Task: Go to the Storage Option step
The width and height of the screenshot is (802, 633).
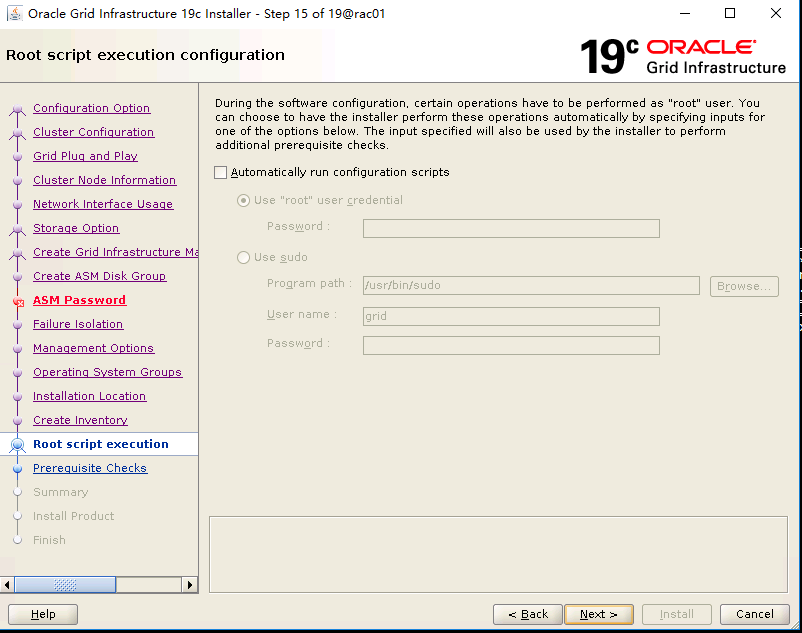Action: (x=76, y=228)
